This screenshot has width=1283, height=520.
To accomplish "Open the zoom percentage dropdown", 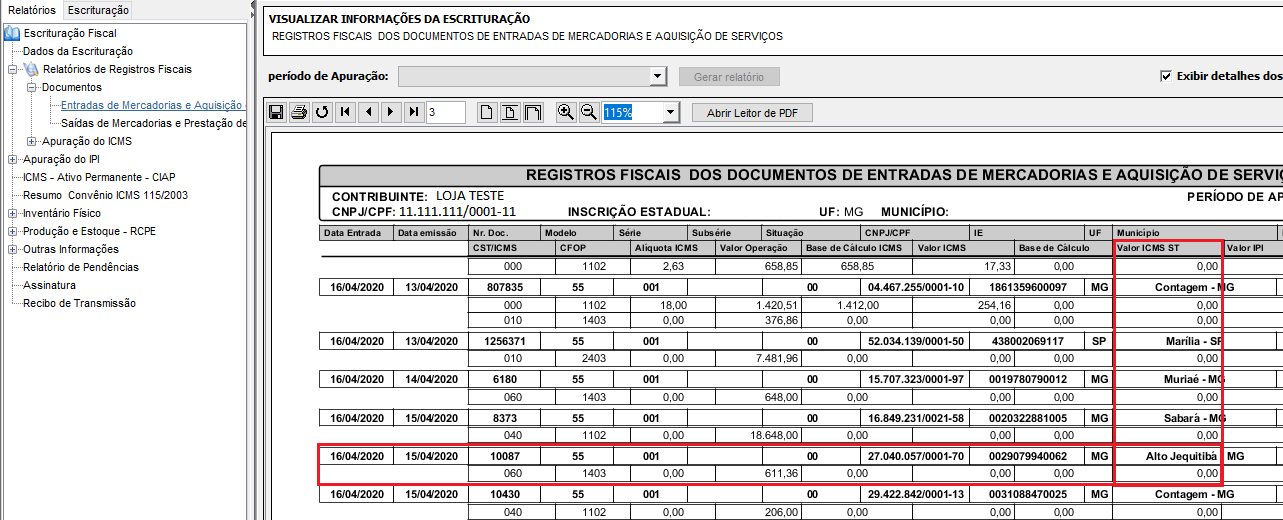I will [670, 112].
